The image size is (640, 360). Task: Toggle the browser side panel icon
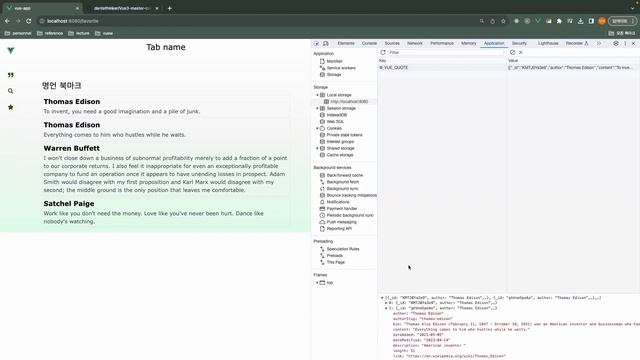click(x=591, y=21)
